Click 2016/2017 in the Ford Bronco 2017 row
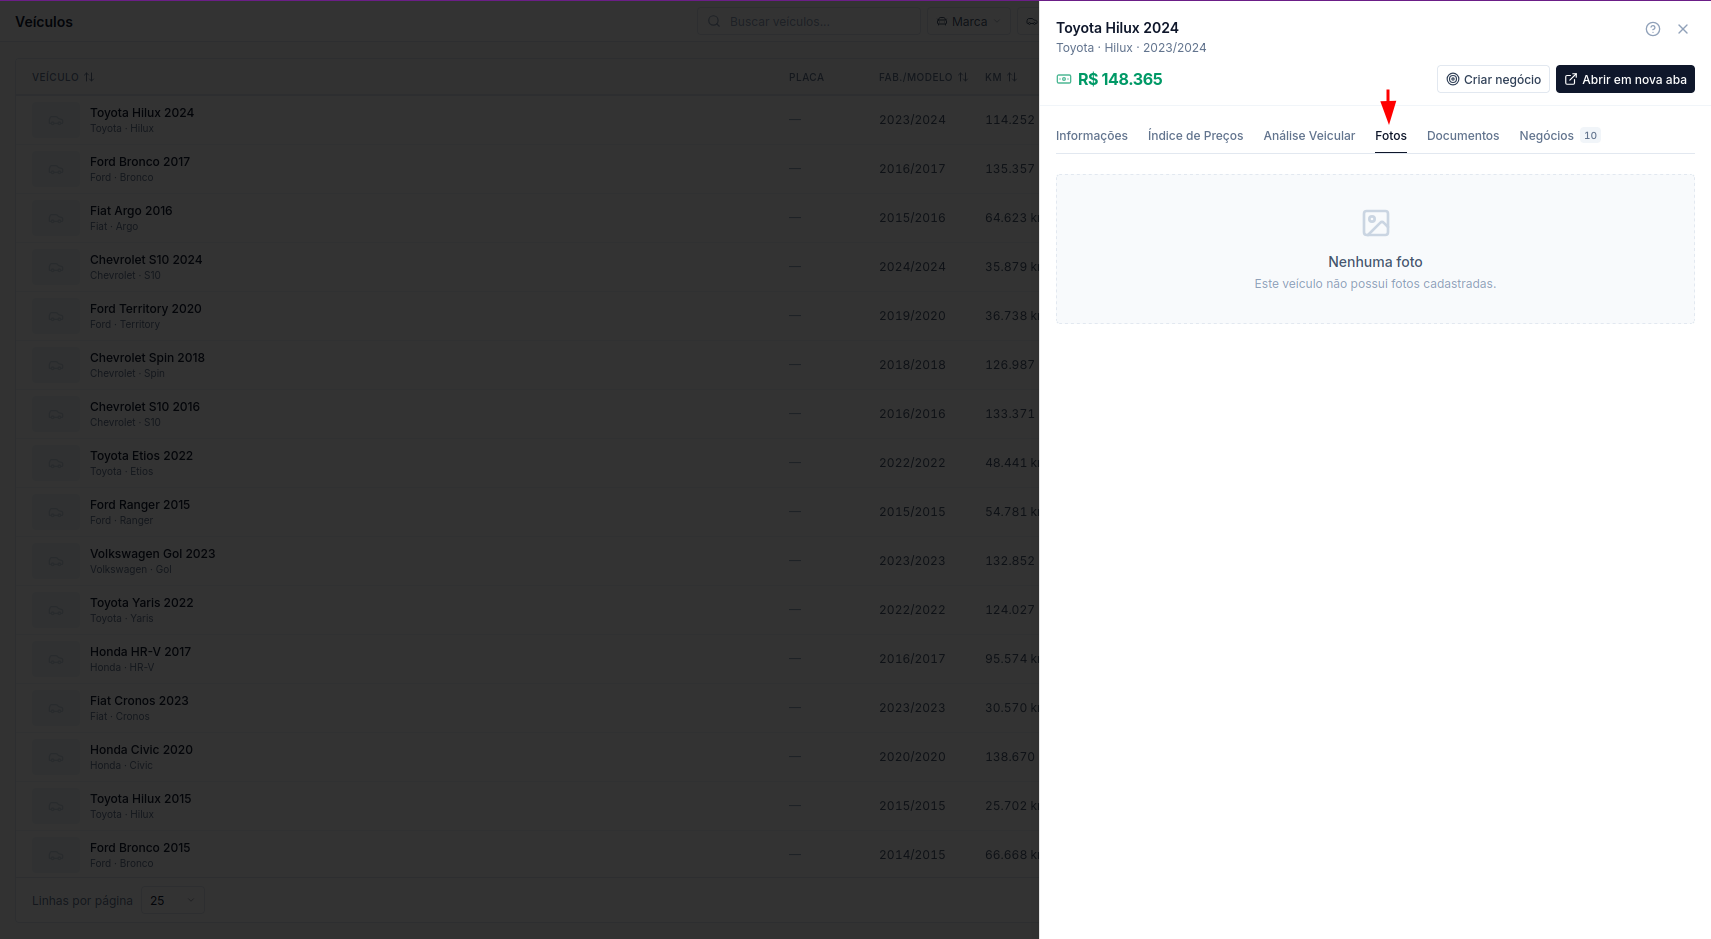The width and height of the screenshot is (1711, 939). coord(912,169)
